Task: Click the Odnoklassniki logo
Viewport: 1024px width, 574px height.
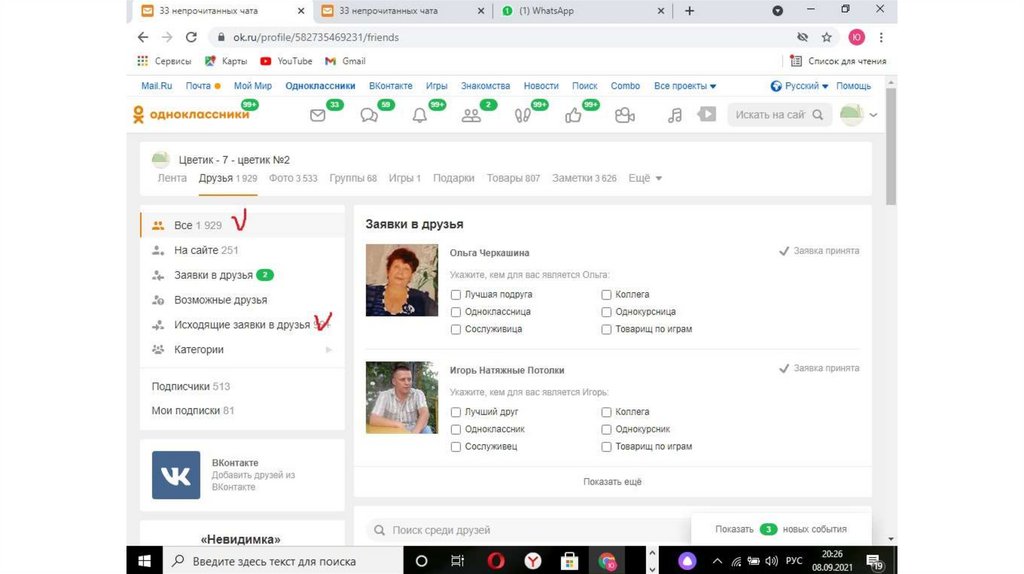Action: click(x=191, y=114)
